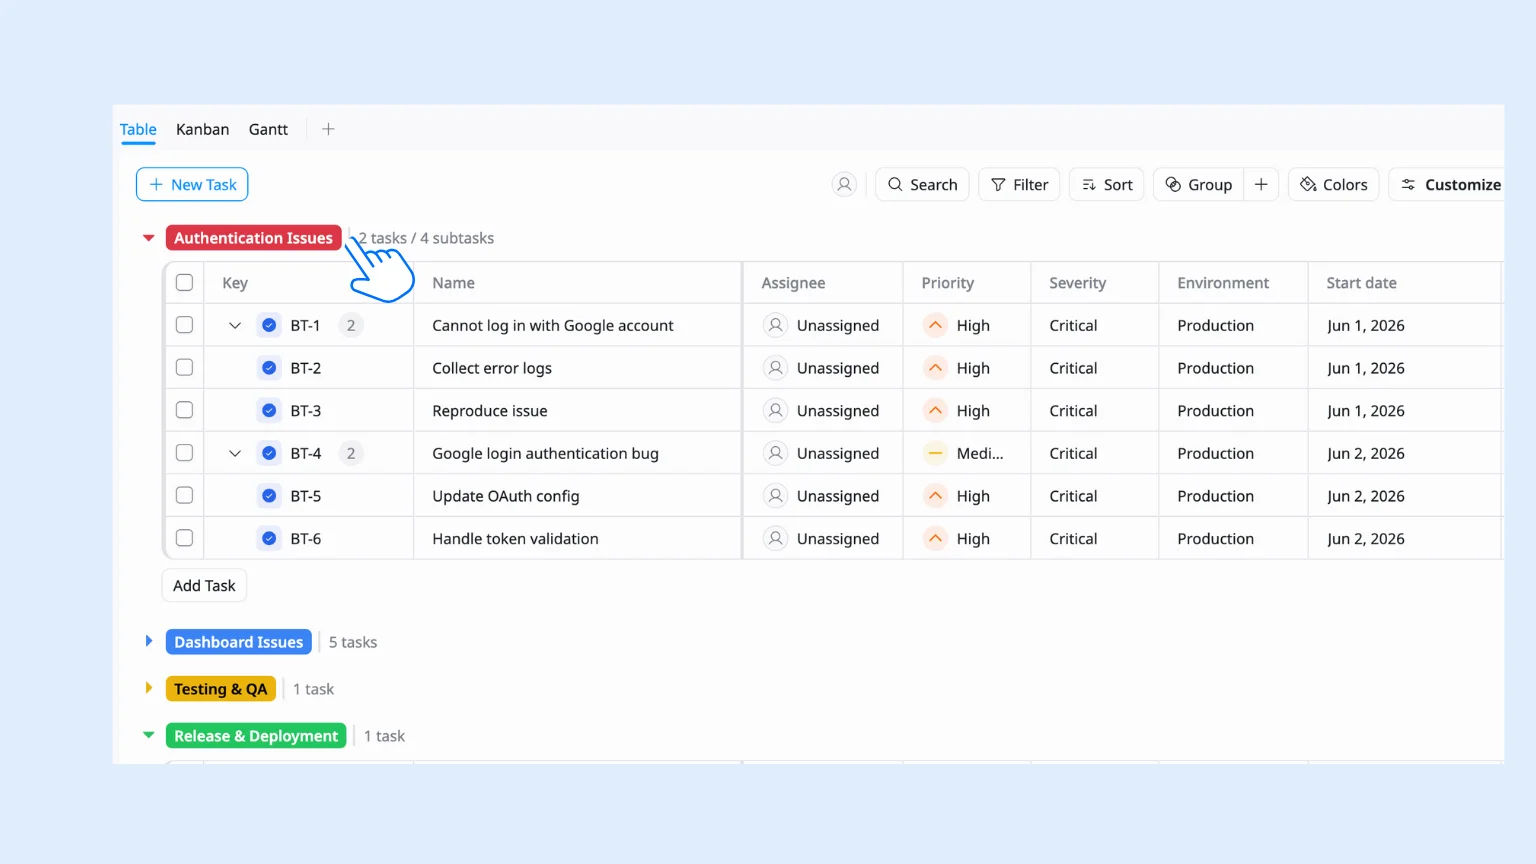Click the New Task button
This screenshot has width=1536, height=864.
(192, 184)
